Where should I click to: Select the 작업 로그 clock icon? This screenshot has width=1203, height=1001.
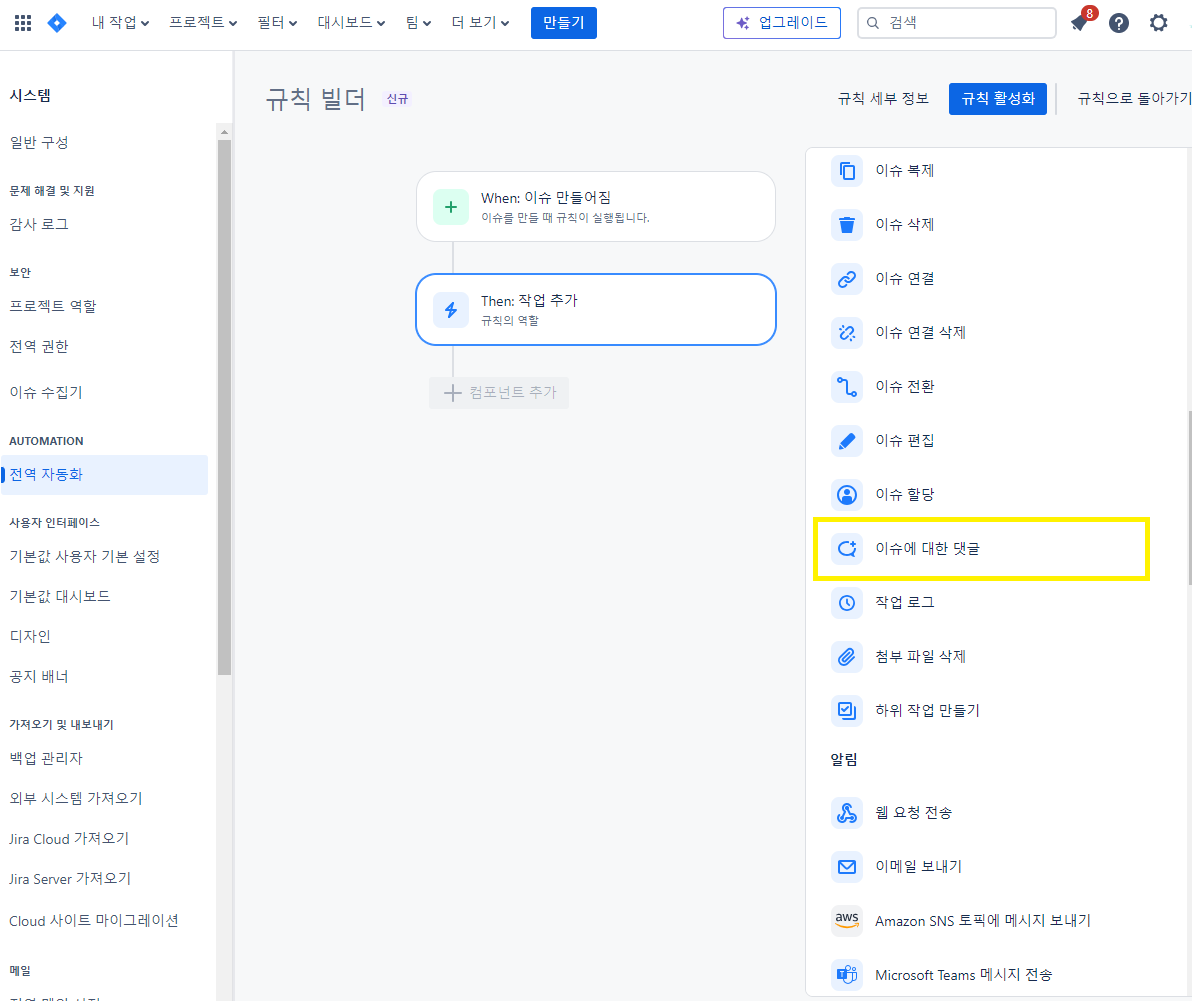(x=847, y=603)
